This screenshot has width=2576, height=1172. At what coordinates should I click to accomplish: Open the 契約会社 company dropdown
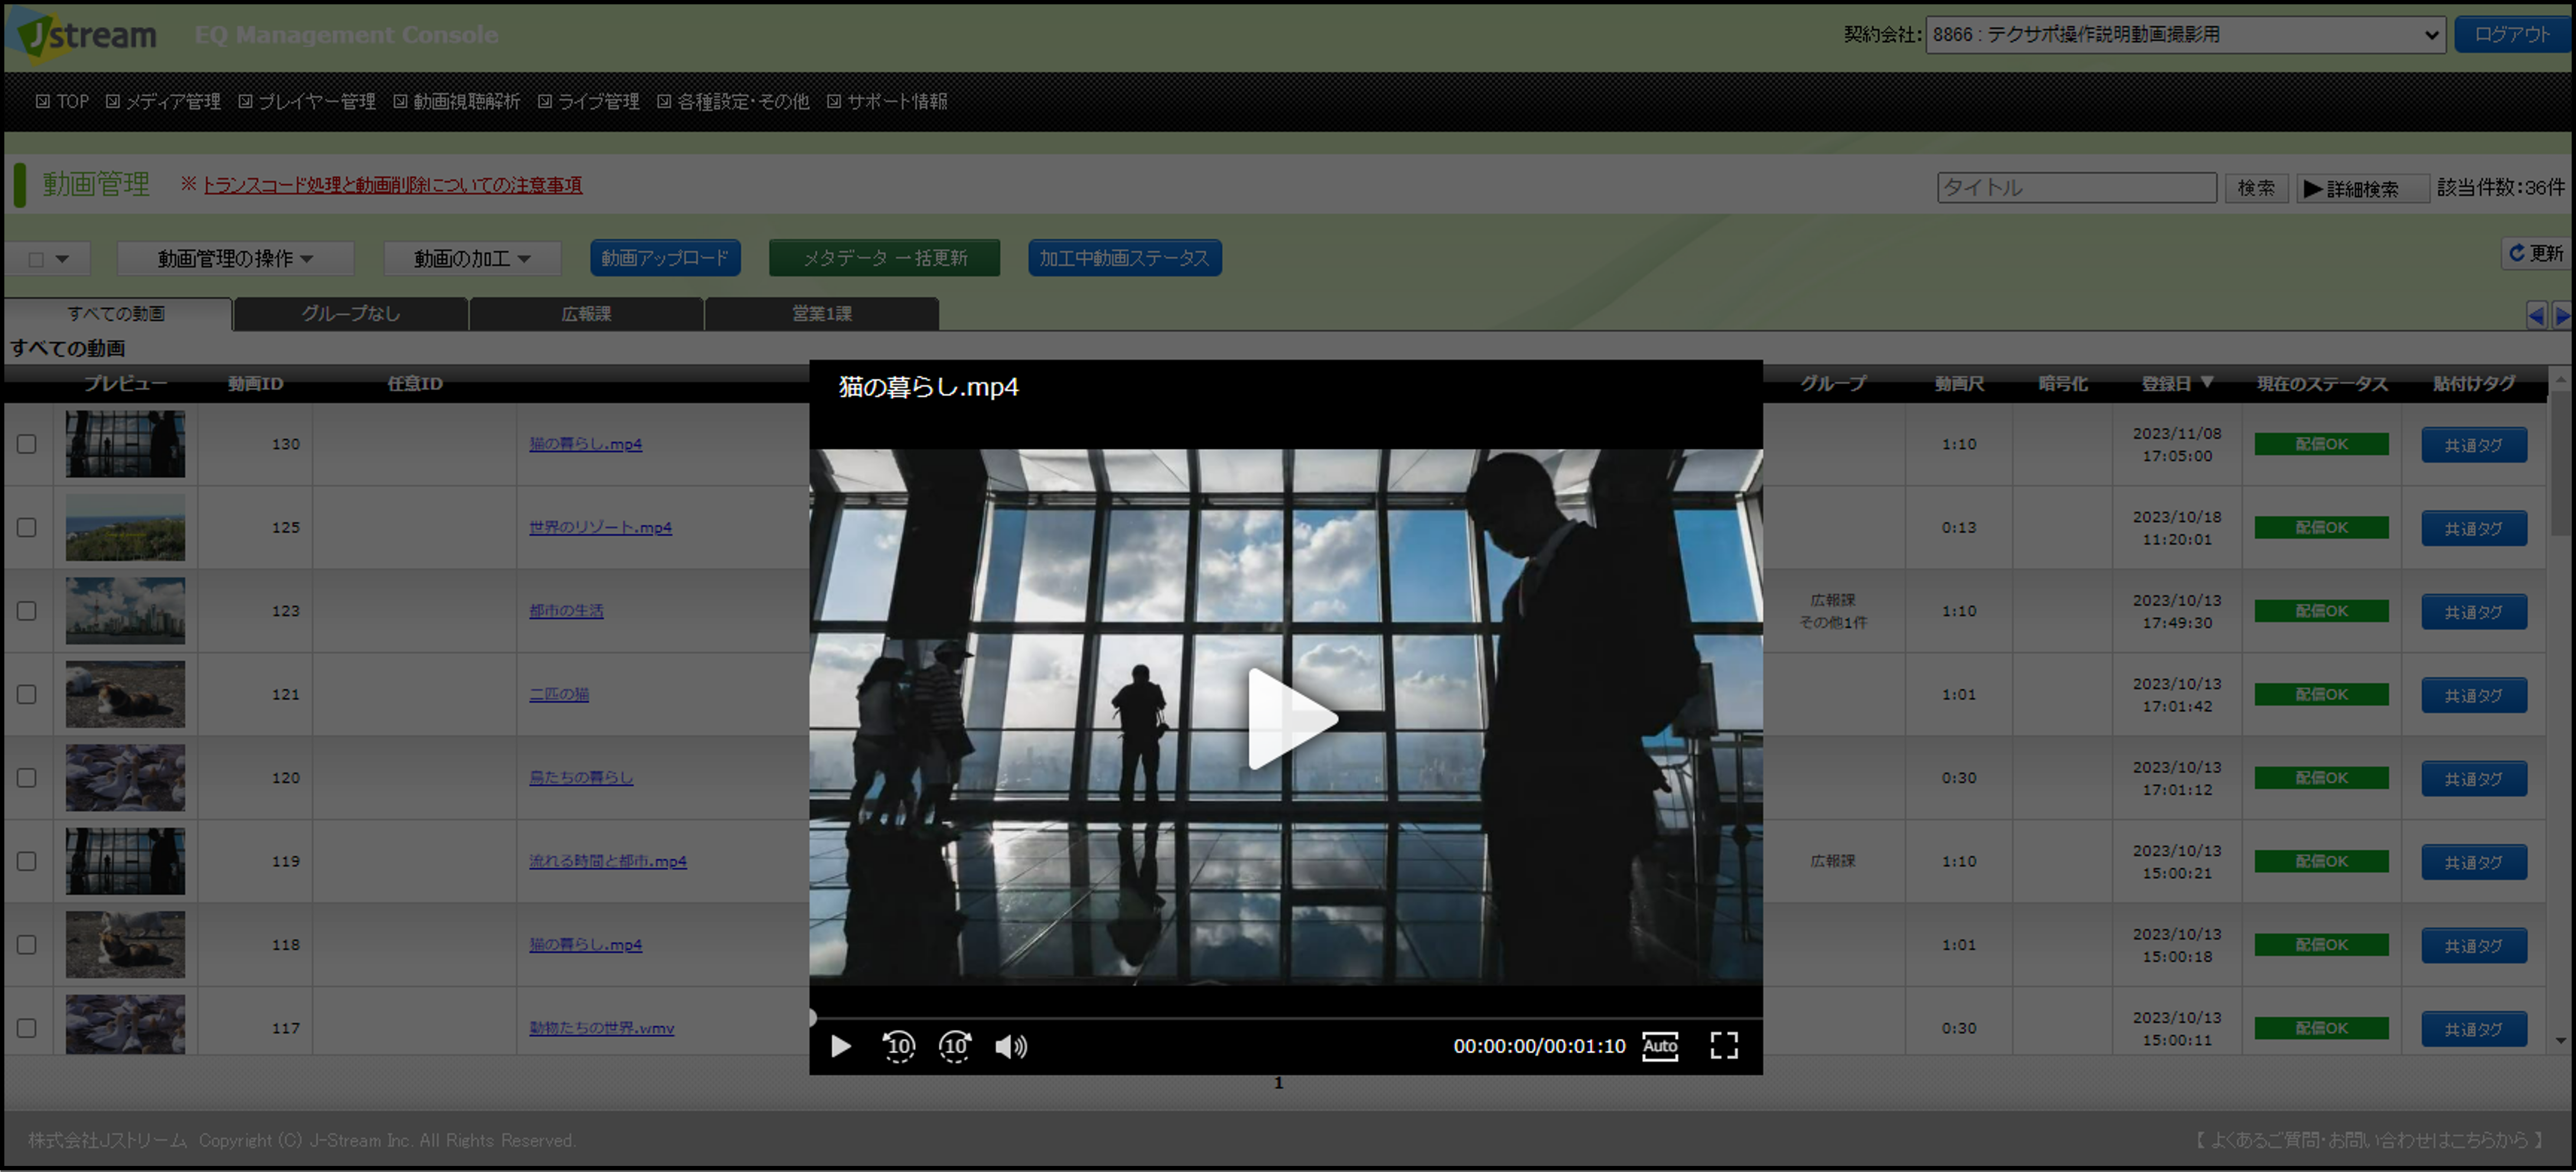click(2185, 35)
